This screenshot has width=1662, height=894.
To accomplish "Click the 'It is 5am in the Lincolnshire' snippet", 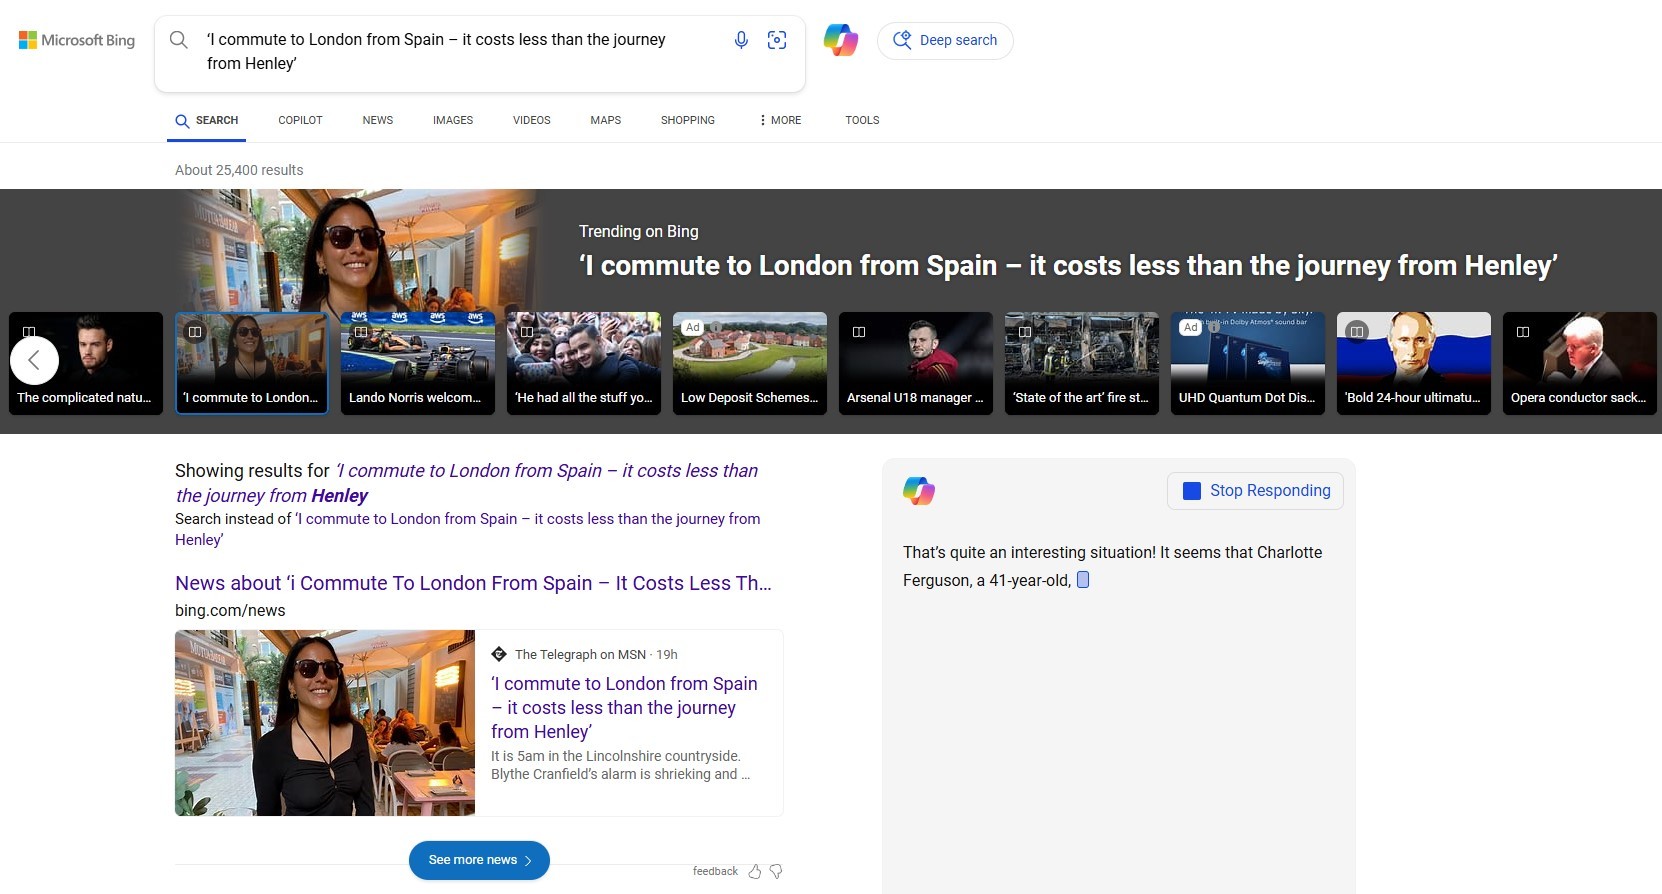I will (x=620, y=765).
